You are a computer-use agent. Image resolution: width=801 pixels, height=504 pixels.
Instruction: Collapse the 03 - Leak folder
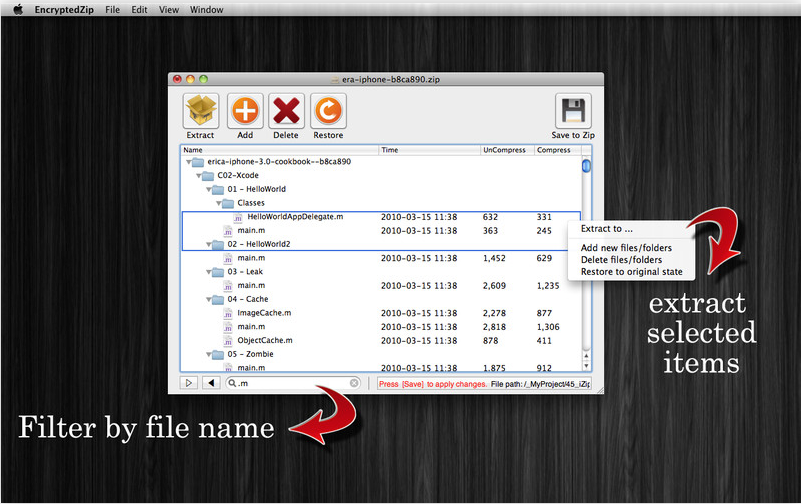pos(208,272)
